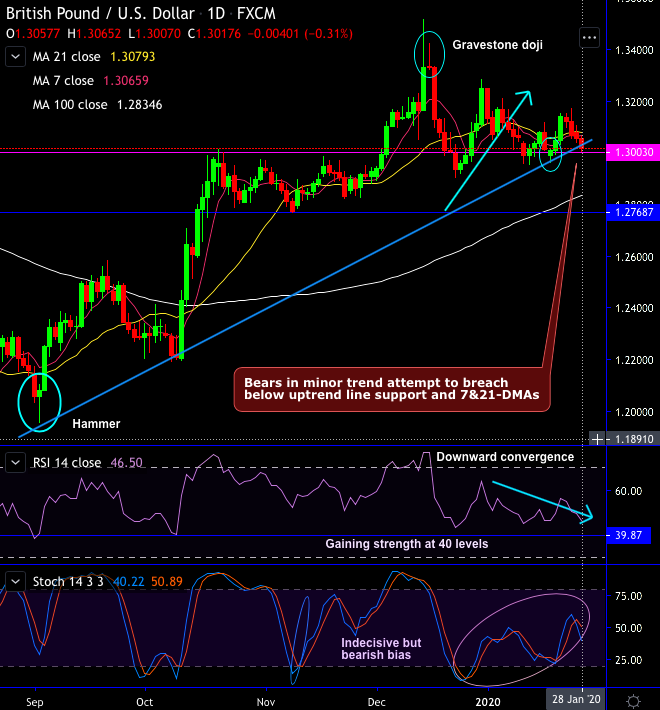Viewport: 660px width, 710px height.
Task: Click the Sep label on time axis
Action: 35,702
